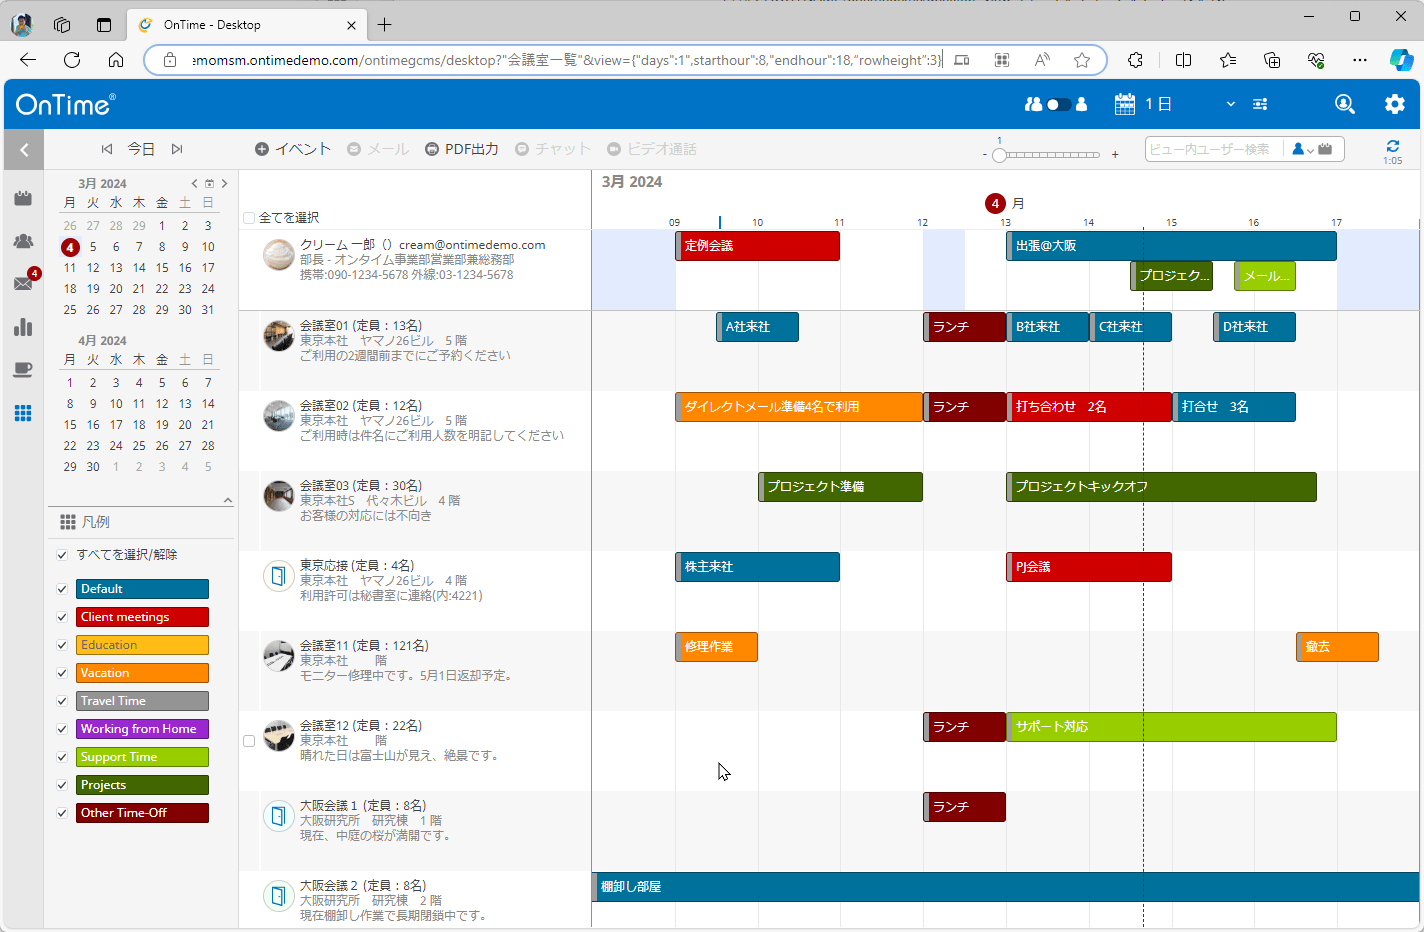Collapse the left sidebar panel arrow
The width and height of the screenshot is (1424, 932).
(x=24, y=150)
